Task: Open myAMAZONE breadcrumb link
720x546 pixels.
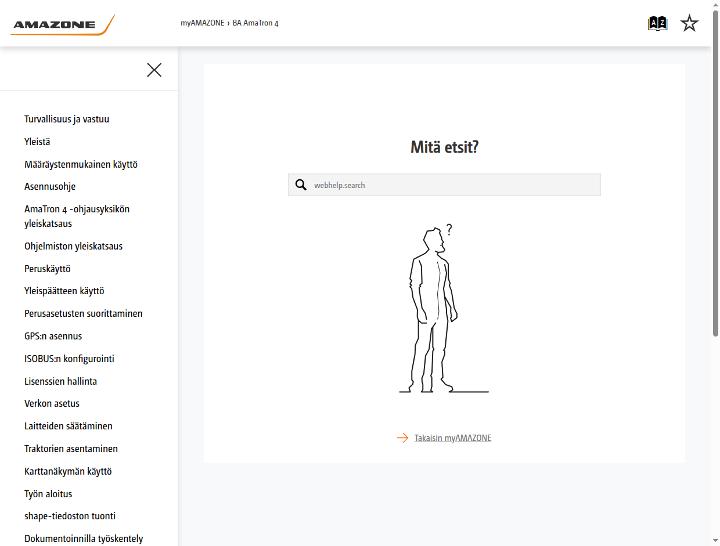Action: pyautogui.click(x=202, y=23)
